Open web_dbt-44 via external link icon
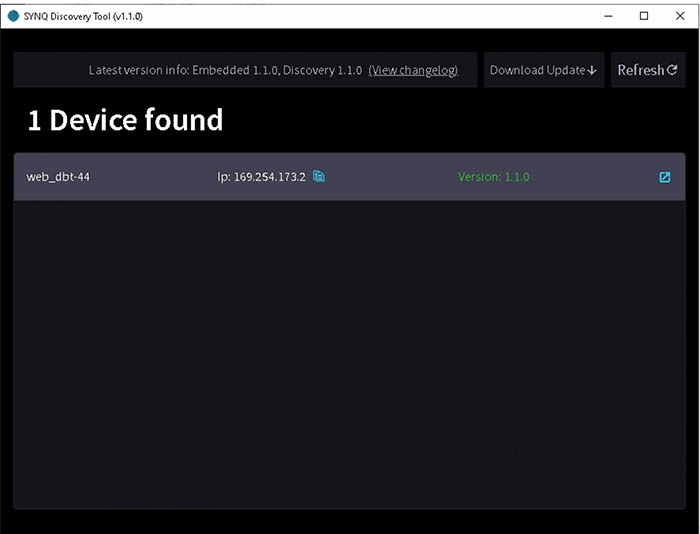This screenshot has width=700, height=534. coord(665,177)
